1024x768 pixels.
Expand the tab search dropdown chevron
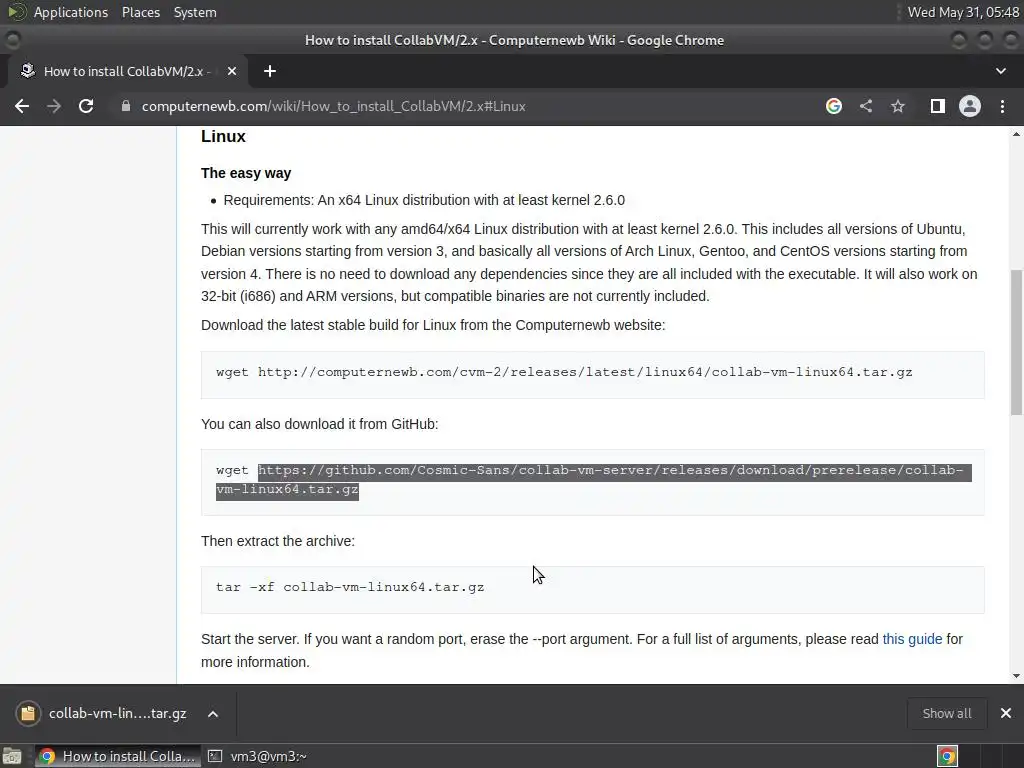point(1000,71)
